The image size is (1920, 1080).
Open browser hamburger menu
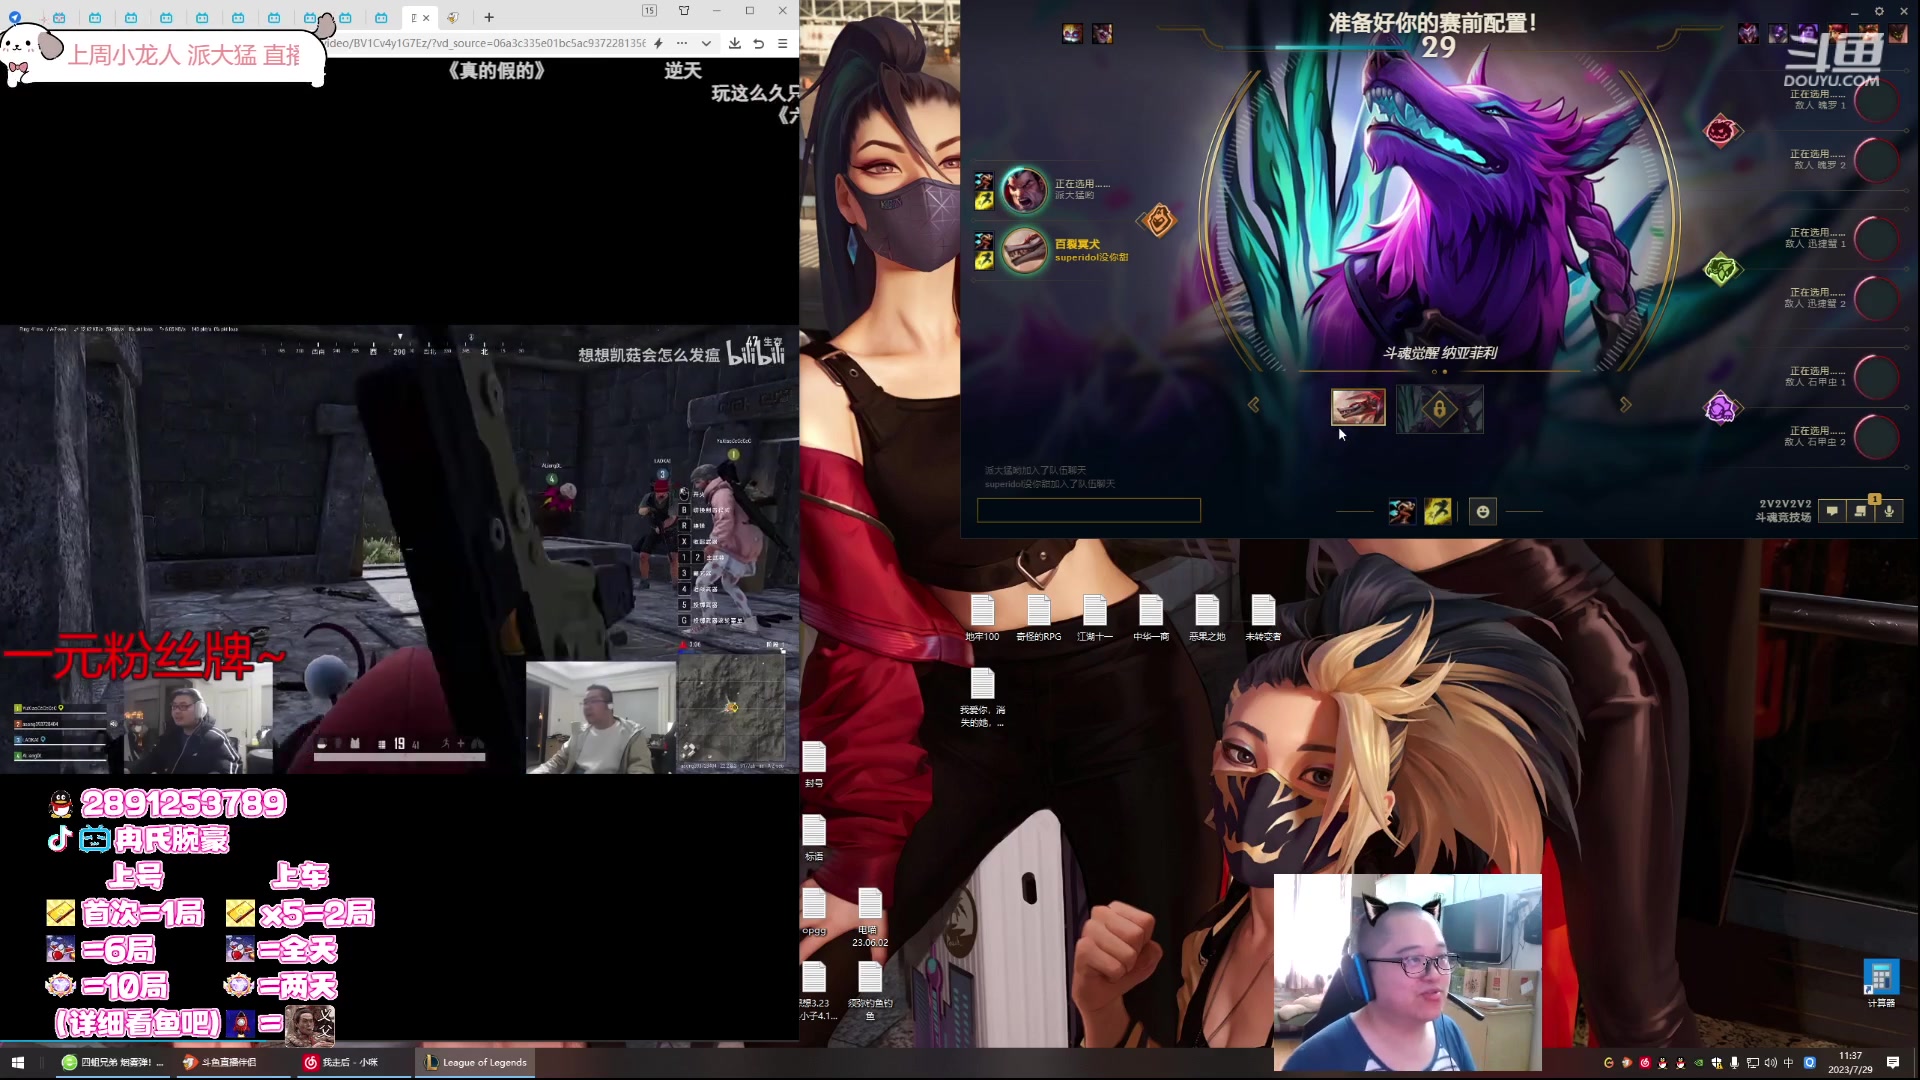tap(783, 43)
